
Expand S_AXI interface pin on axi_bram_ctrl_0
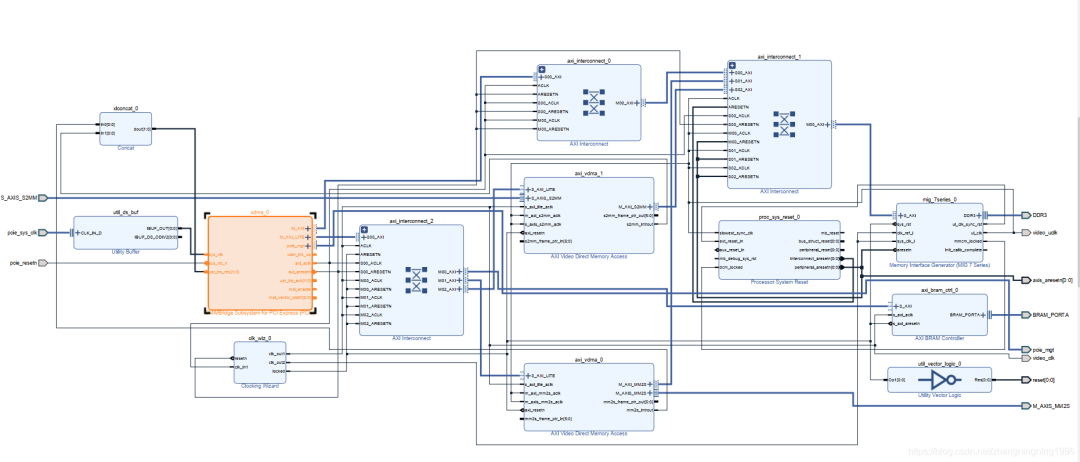coord(898,305)
